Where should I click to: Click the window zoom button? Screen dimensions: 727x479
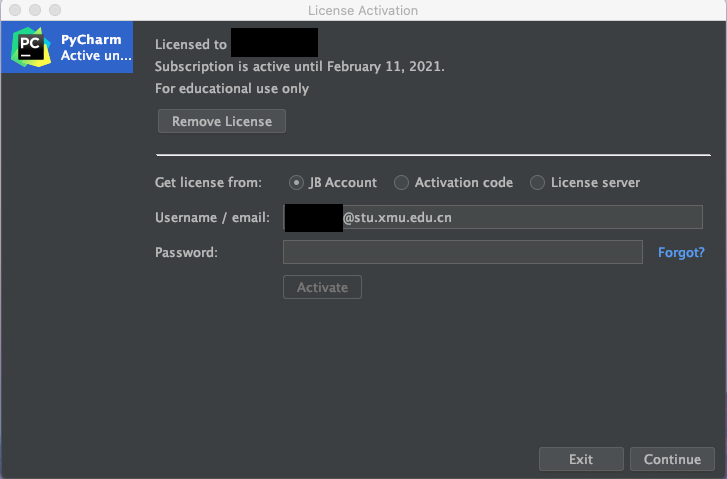pyautogui.click(x=55, y=10)
